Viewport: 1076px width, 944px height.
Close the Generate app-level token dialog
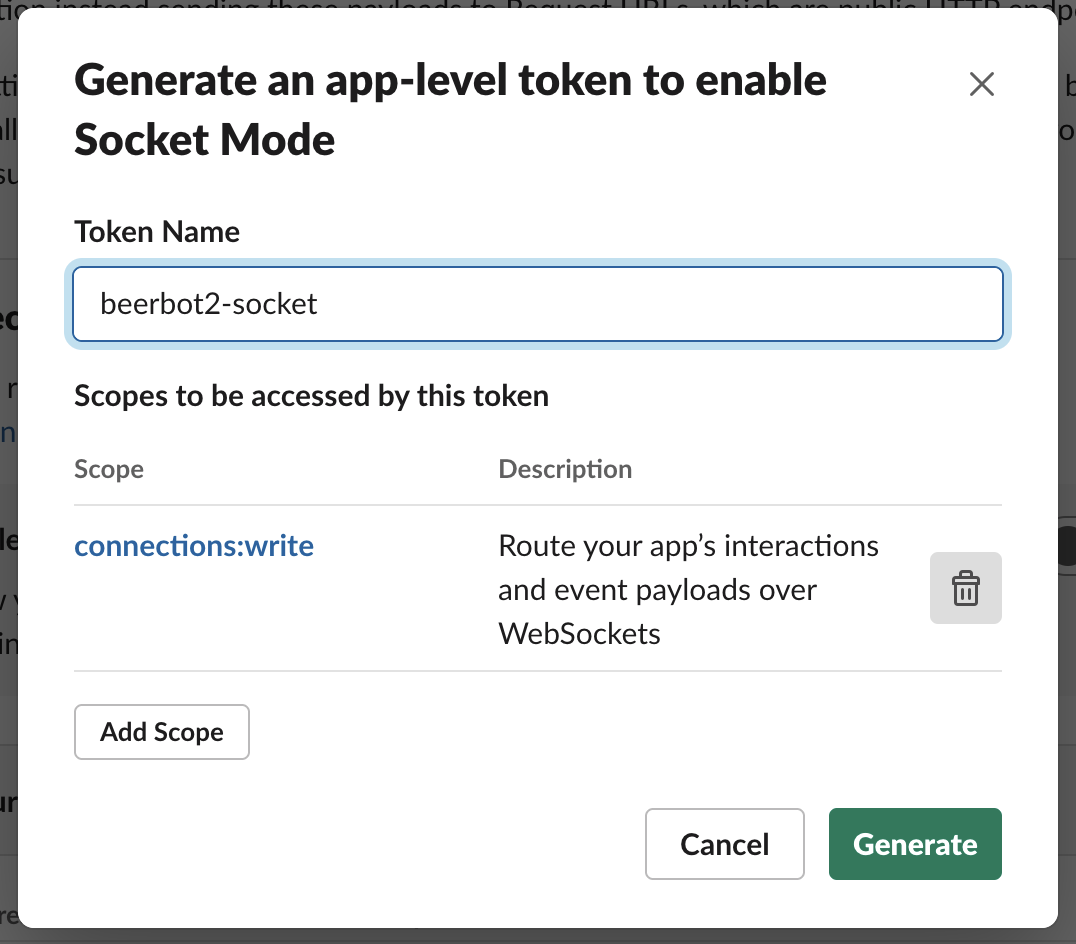(982, 85)
